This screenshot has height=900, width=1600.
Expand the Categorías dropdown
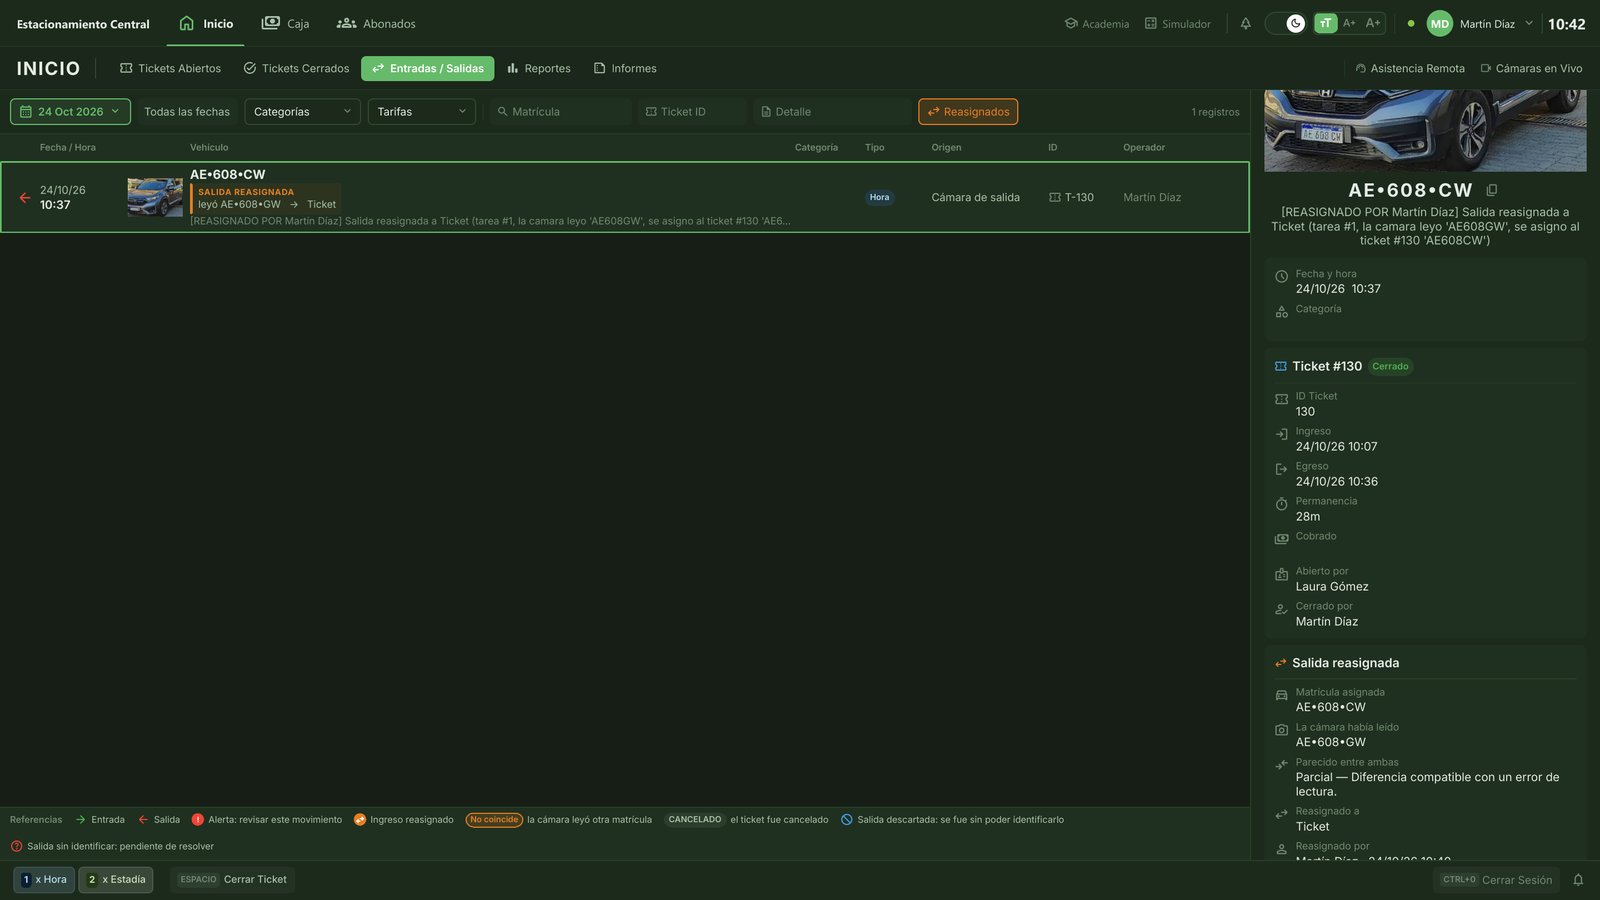[x=302, y=112]
